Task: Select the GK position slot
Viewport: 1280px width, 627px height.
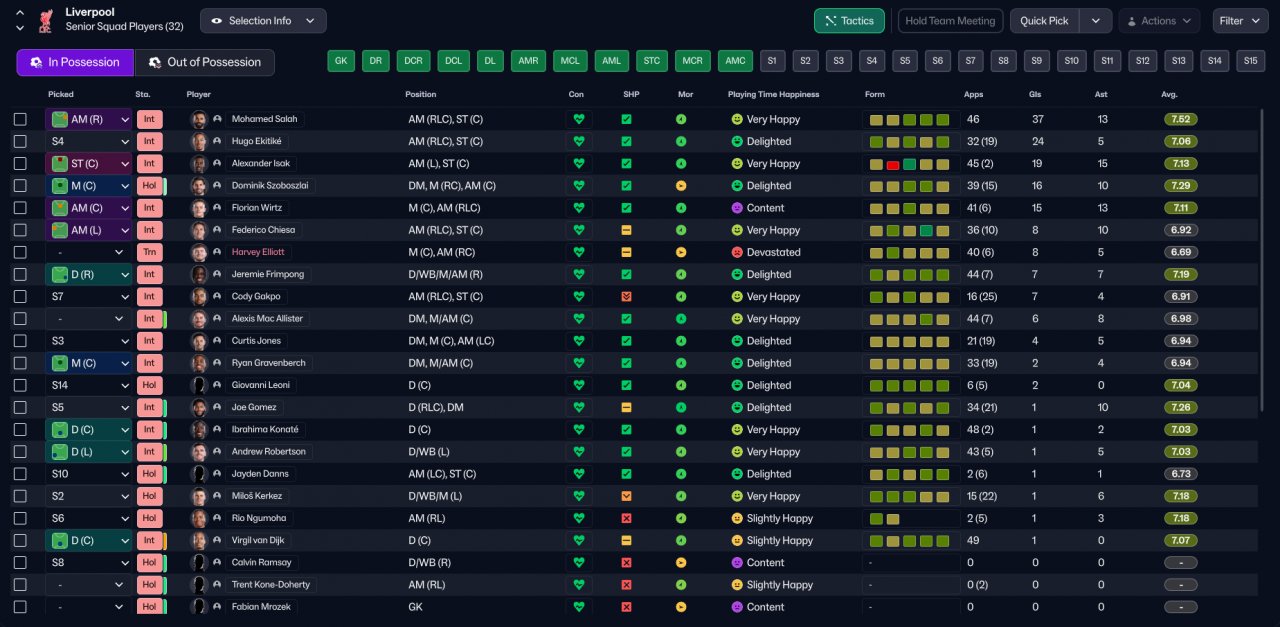Action: click(x=341, y=61)
